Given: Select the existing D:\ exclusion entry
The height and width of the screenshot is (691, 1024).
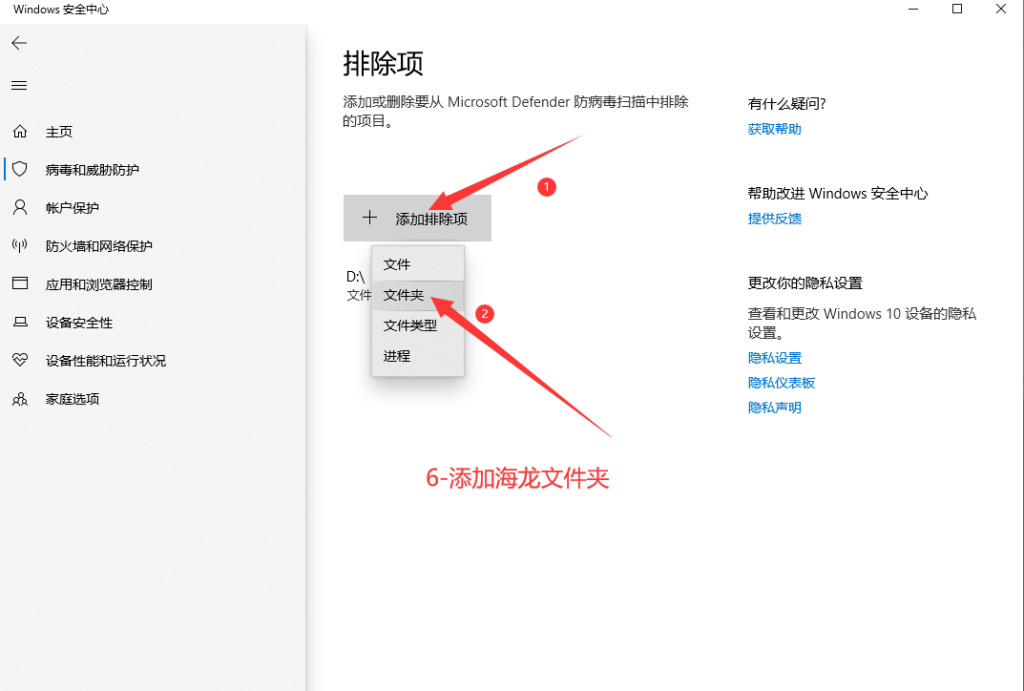Looking at the screenshot, I should pyautogui.click(x=358, y=285).
